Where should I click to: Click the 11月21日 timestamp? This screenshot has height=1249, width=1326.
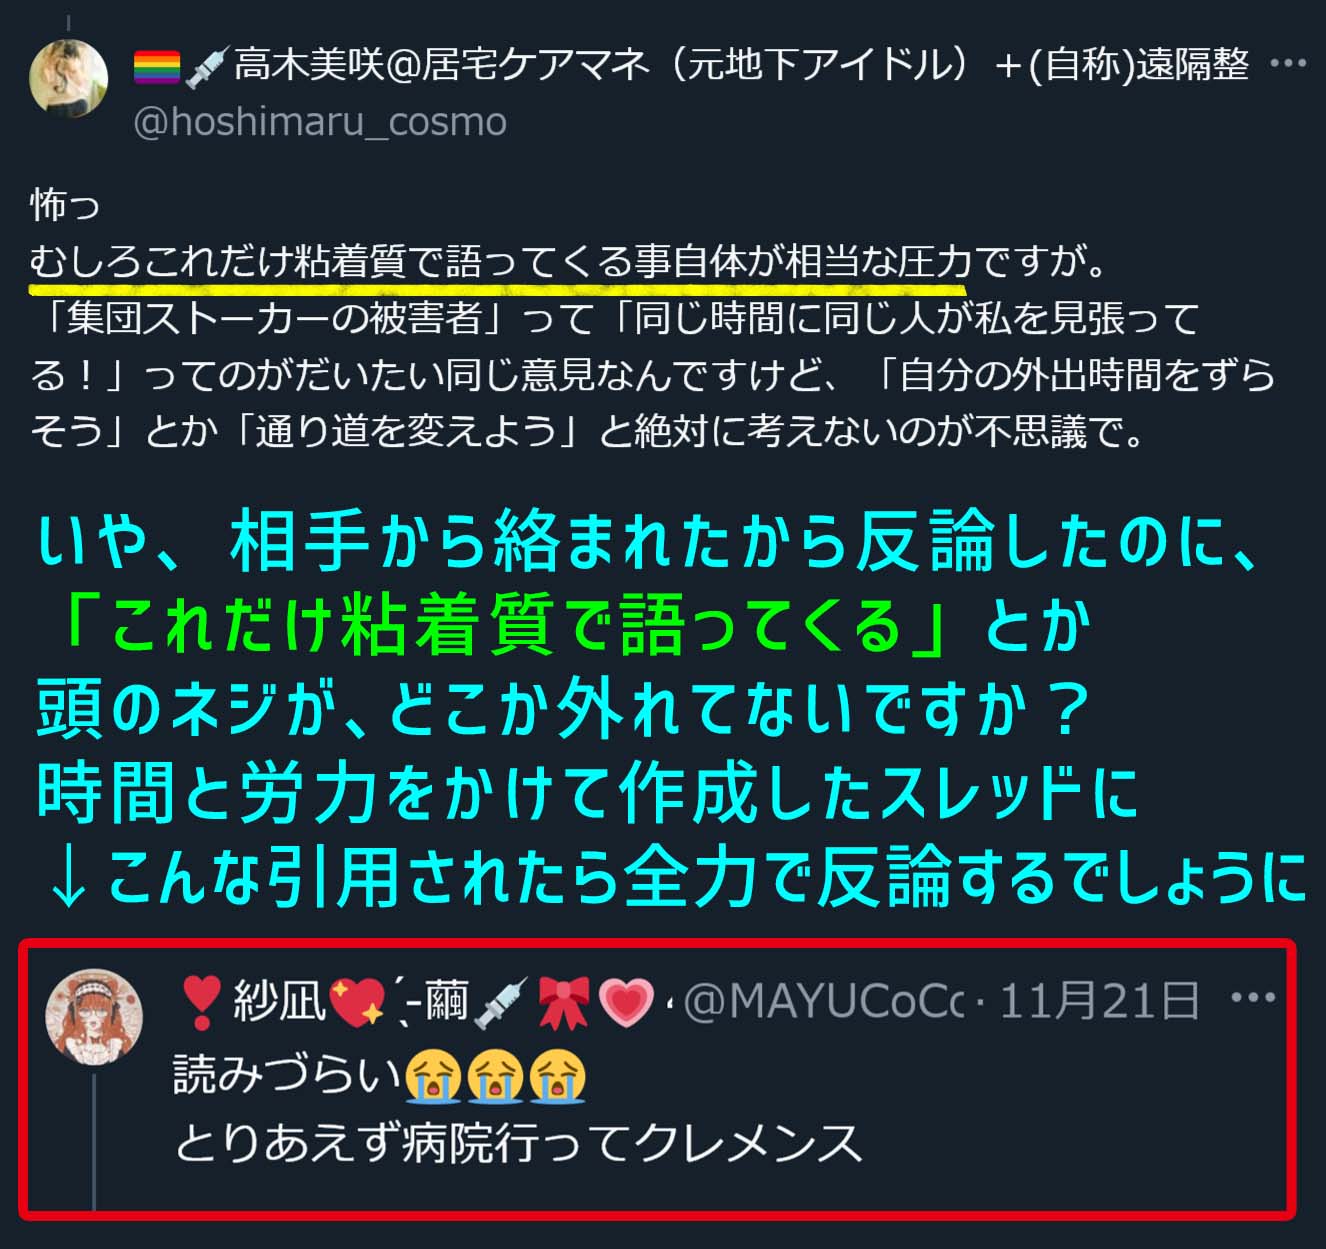[1098, 1000]
